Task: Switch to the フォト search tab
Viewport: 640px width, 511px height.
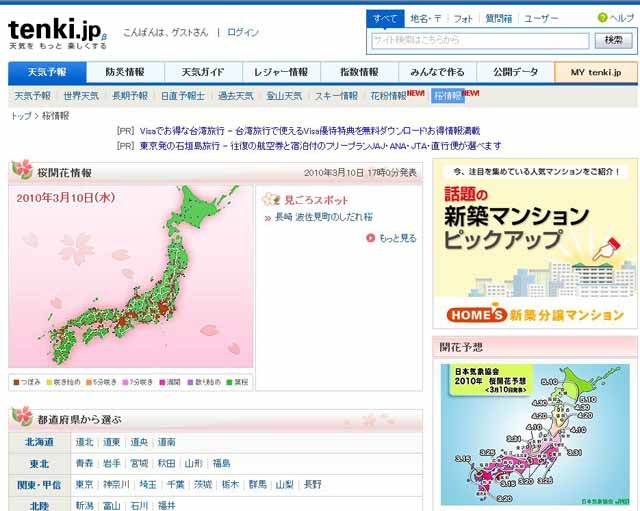Action: pyautogui.click(x=463, y=18)
